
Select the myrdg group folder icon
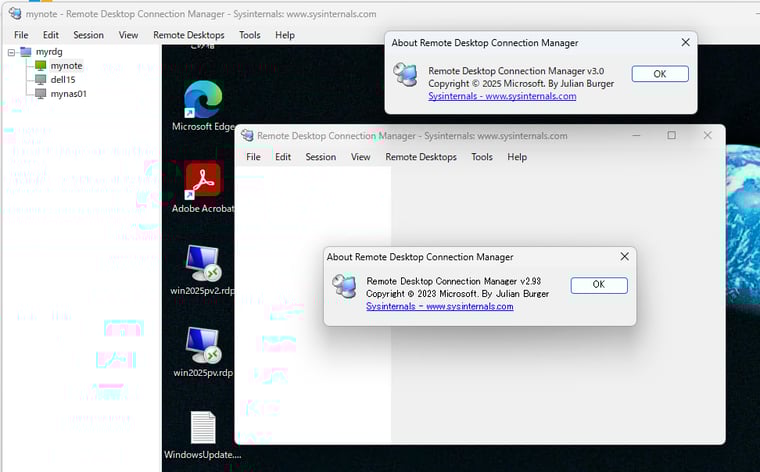click(x=26, y=52)
